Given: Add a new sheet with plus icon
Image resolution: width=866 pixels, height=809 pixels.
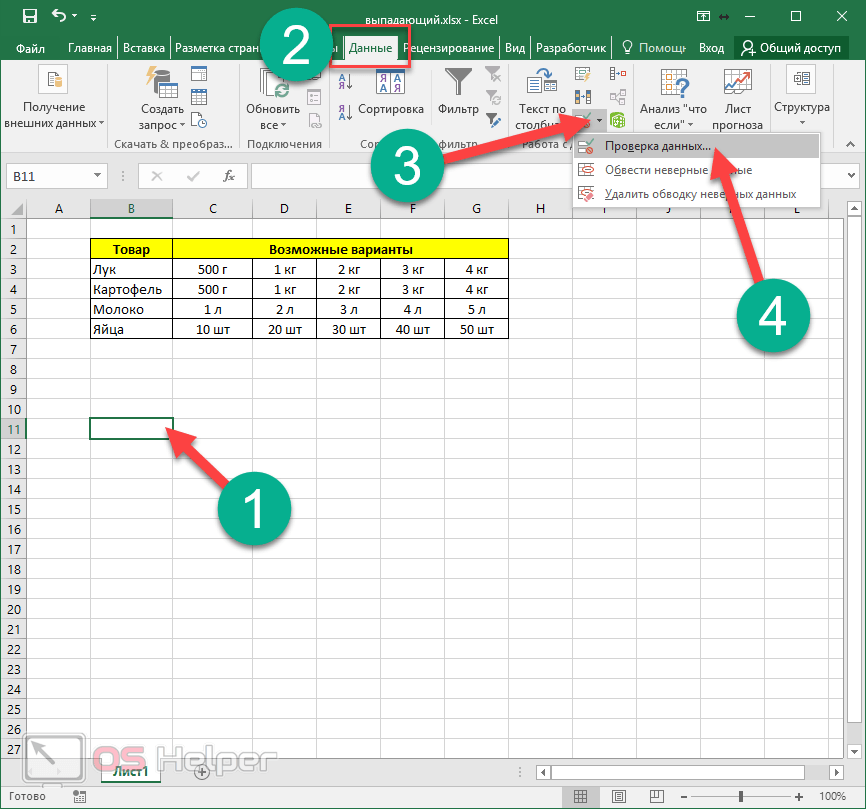Looking at the screenshot, I should 202,771.
